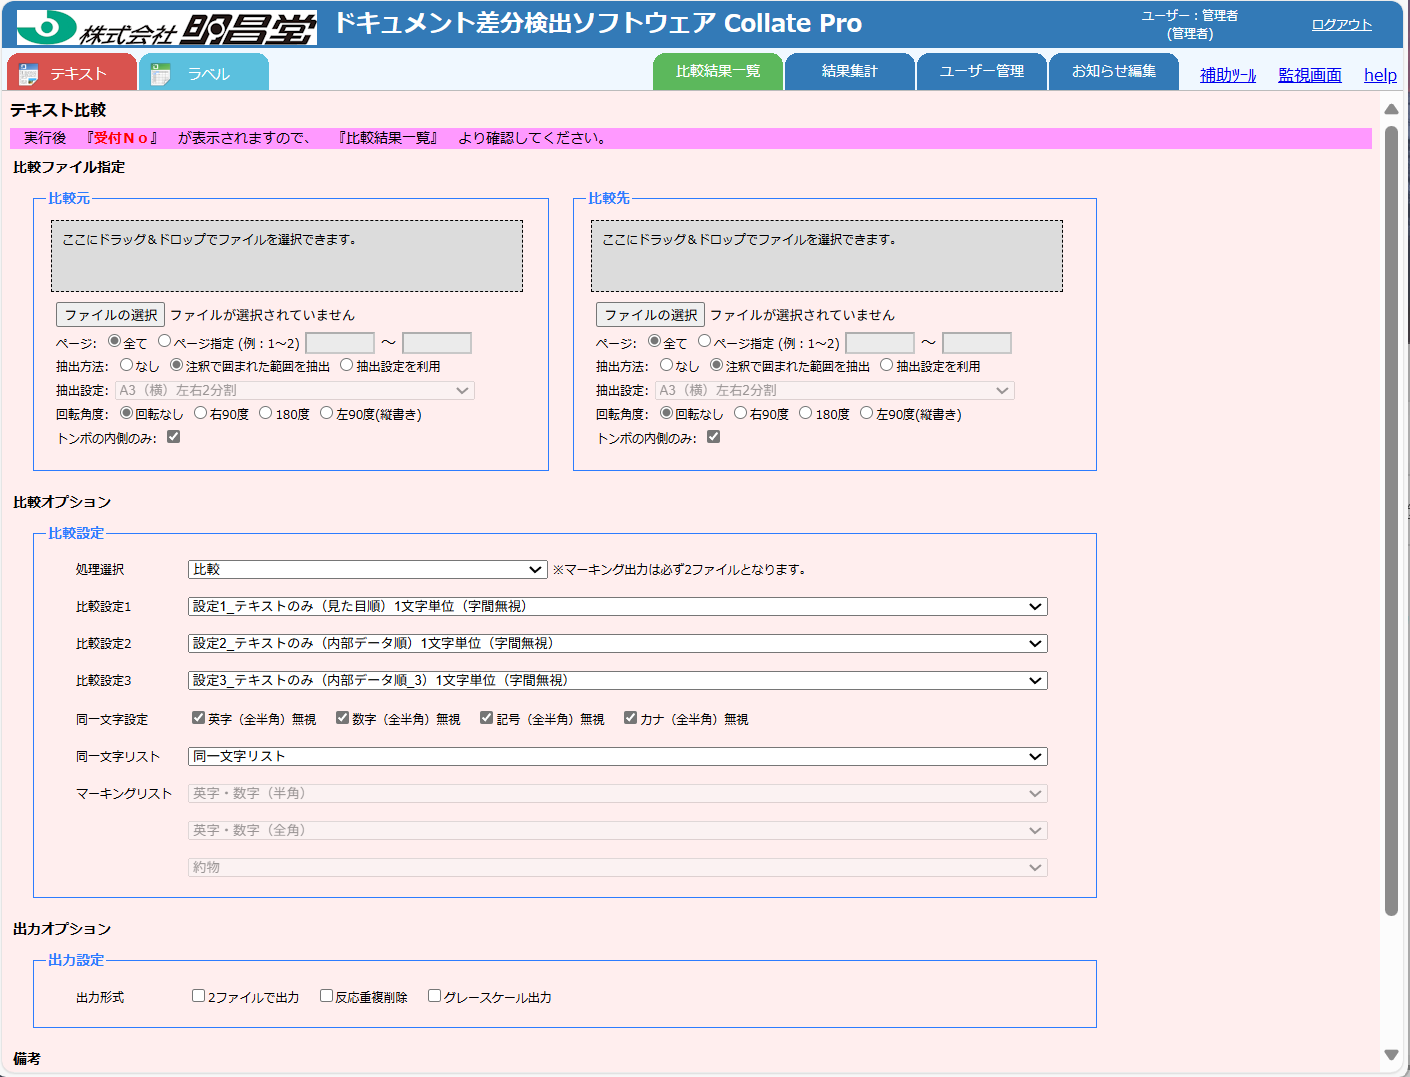This screenshot has height=1077, width=1410.
Task: Open the ユーザー管理 tab
Action: coord(981,71)
